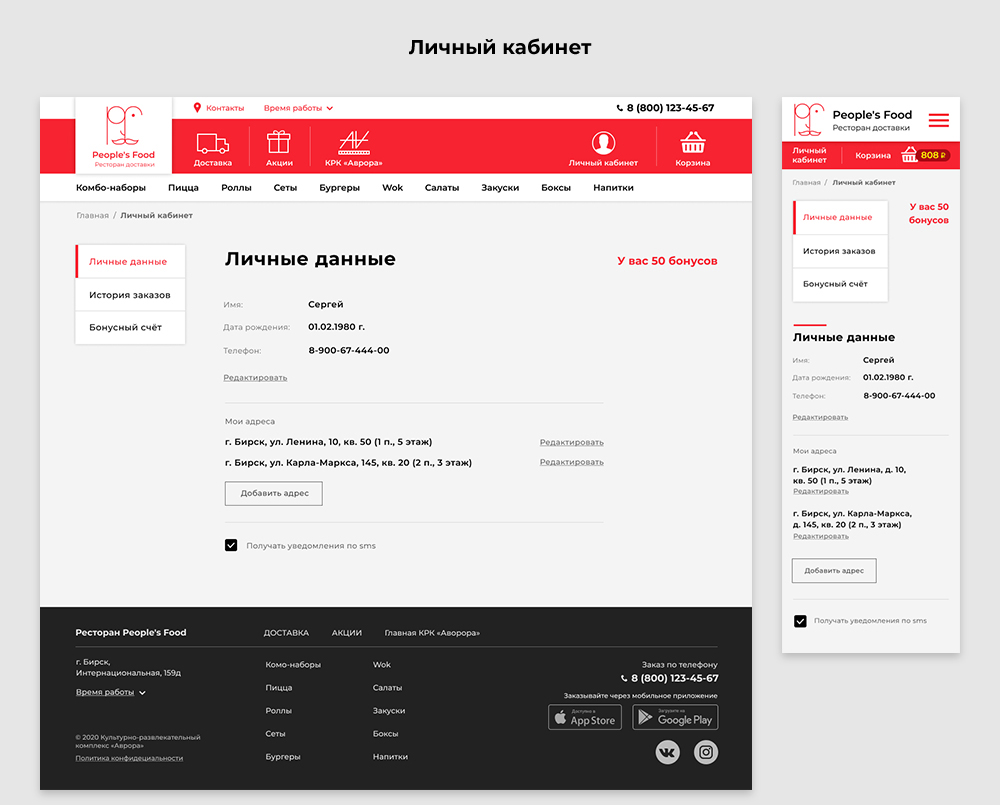The width and height of the screenshot is (1000, 805).
Task: Select the desktop Бонусный счёт sidebar tab
Action: click(x=130, y=327)
